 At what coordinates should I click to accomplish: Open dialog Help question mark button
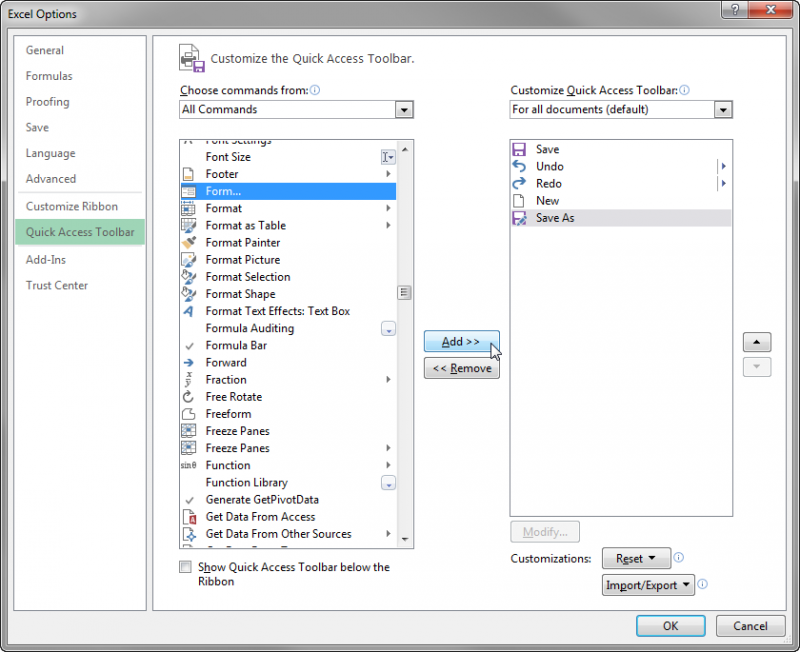click(x=735, y=10)
